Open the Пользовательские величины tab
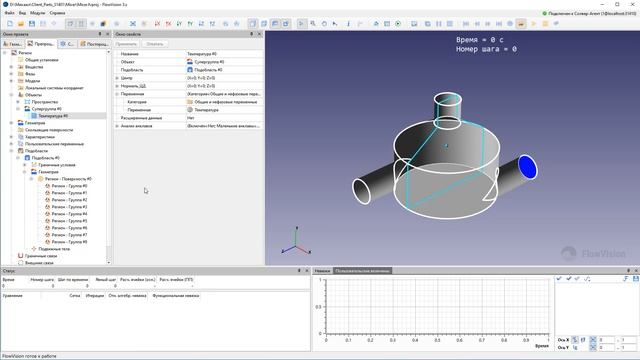The image size is (640, 360). (362, 271)
